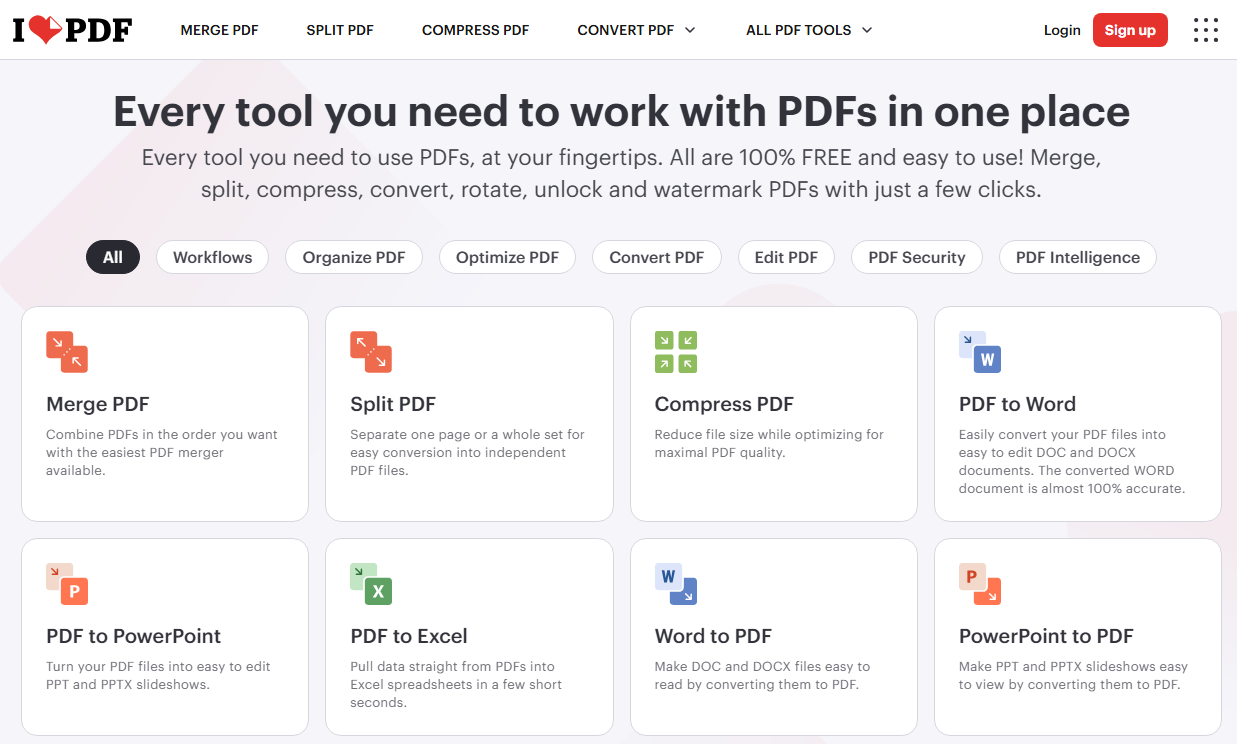The width and height of the screenshot is (1237, 744).
Task: Open the PDF to PowerPoint card title
Action: pos(134,636)
